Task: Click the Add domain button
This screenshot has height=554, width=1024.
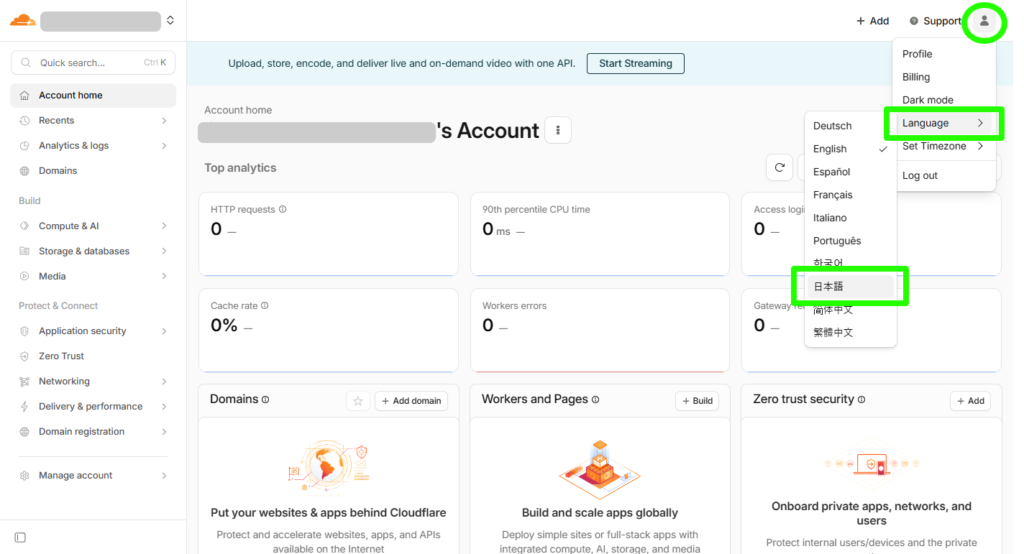Action: (x=411, y=401)
